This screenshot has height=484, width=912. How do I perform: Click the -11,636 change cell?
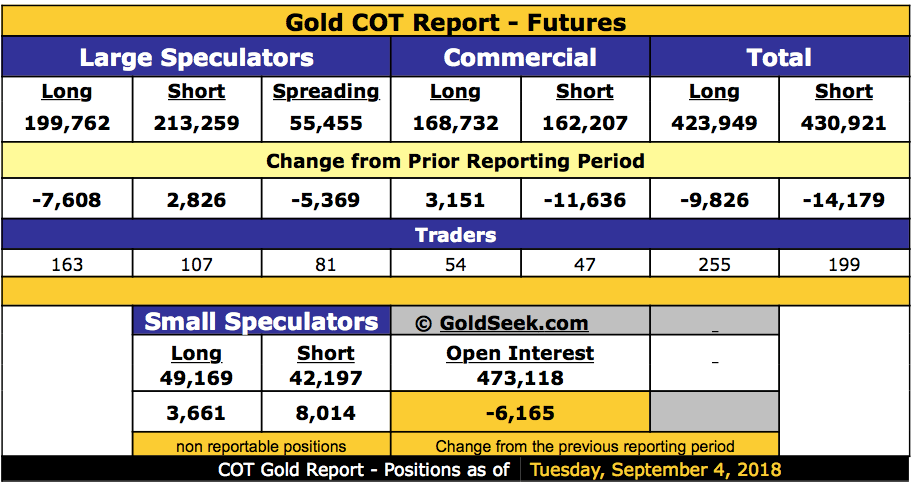coord(585,199)
